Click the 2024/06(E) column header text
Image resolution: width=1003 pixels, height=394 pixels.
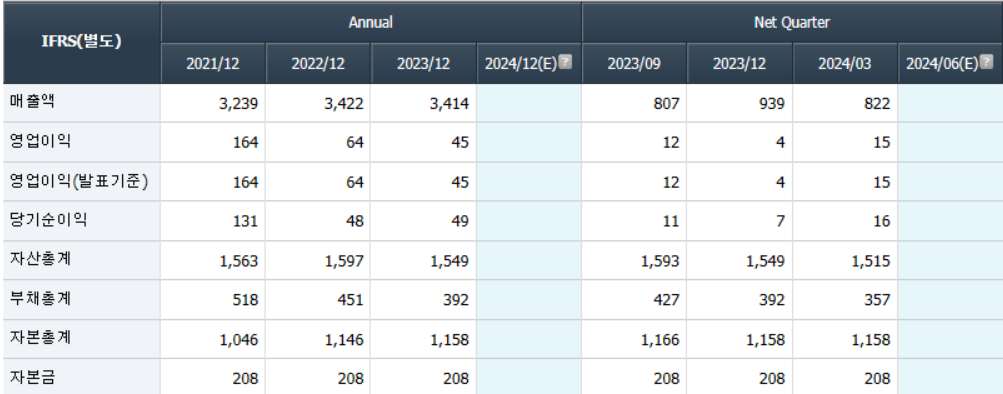point(942,63)
